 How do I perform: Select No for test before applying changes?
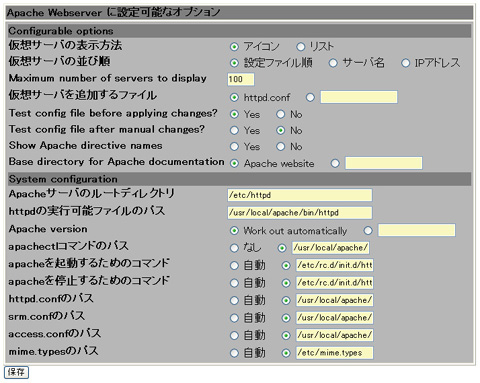click(x=281, y=114)
